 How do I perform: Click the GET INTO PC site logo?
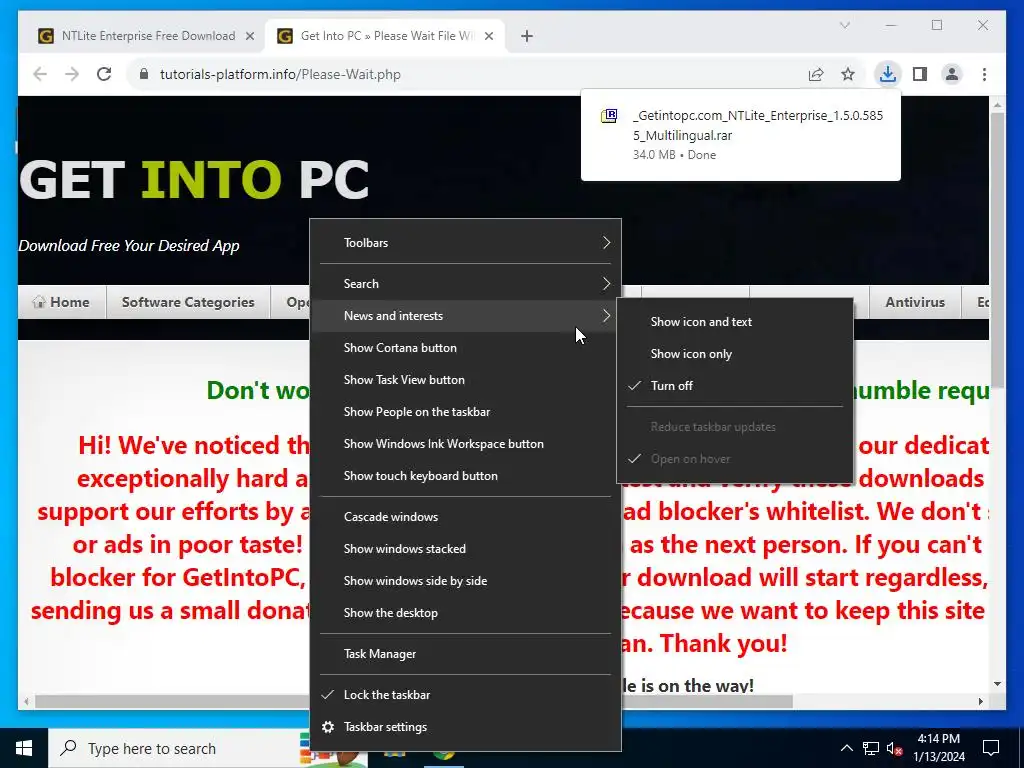coord(194,180)
